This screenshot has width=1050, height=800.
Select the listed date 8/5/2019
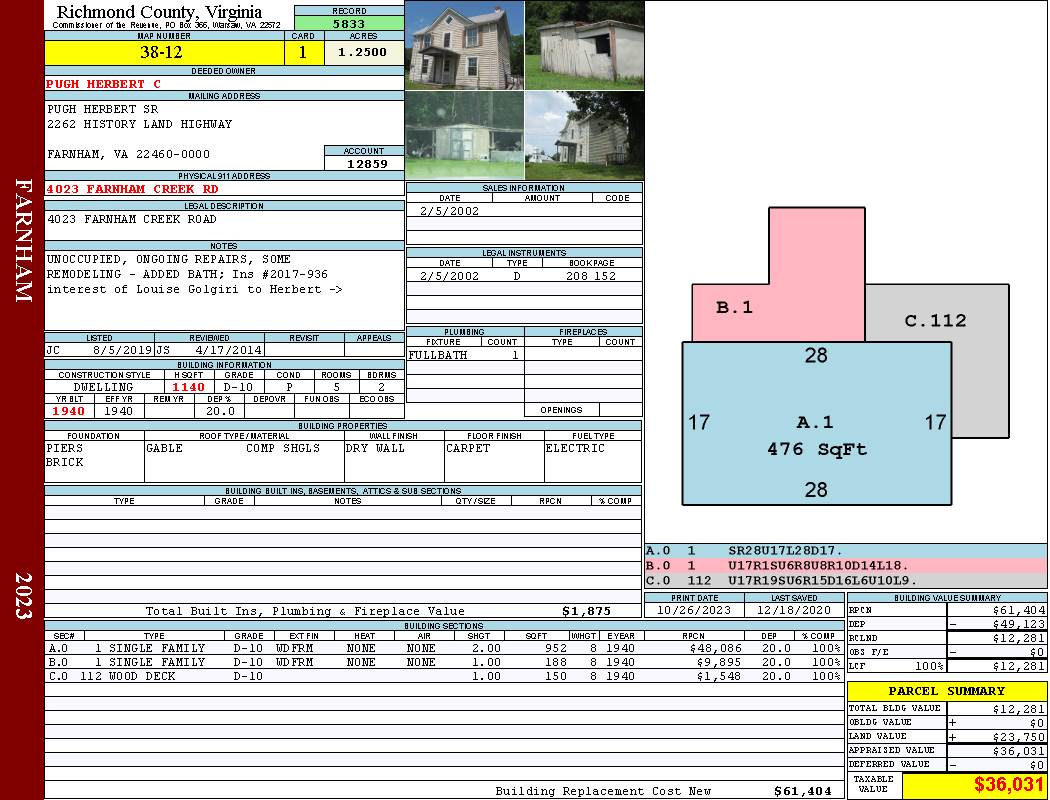[x=123, y=349]
